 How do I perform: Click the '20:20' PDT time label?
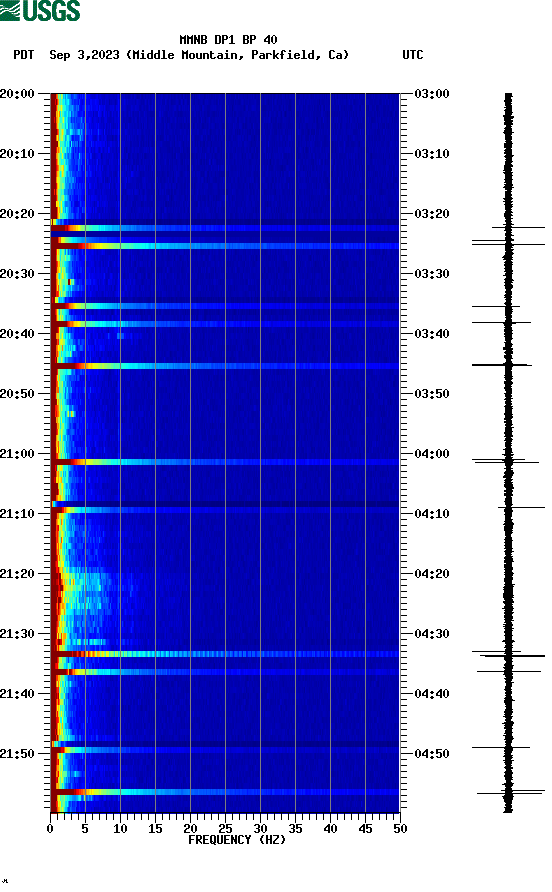(17, 214)
